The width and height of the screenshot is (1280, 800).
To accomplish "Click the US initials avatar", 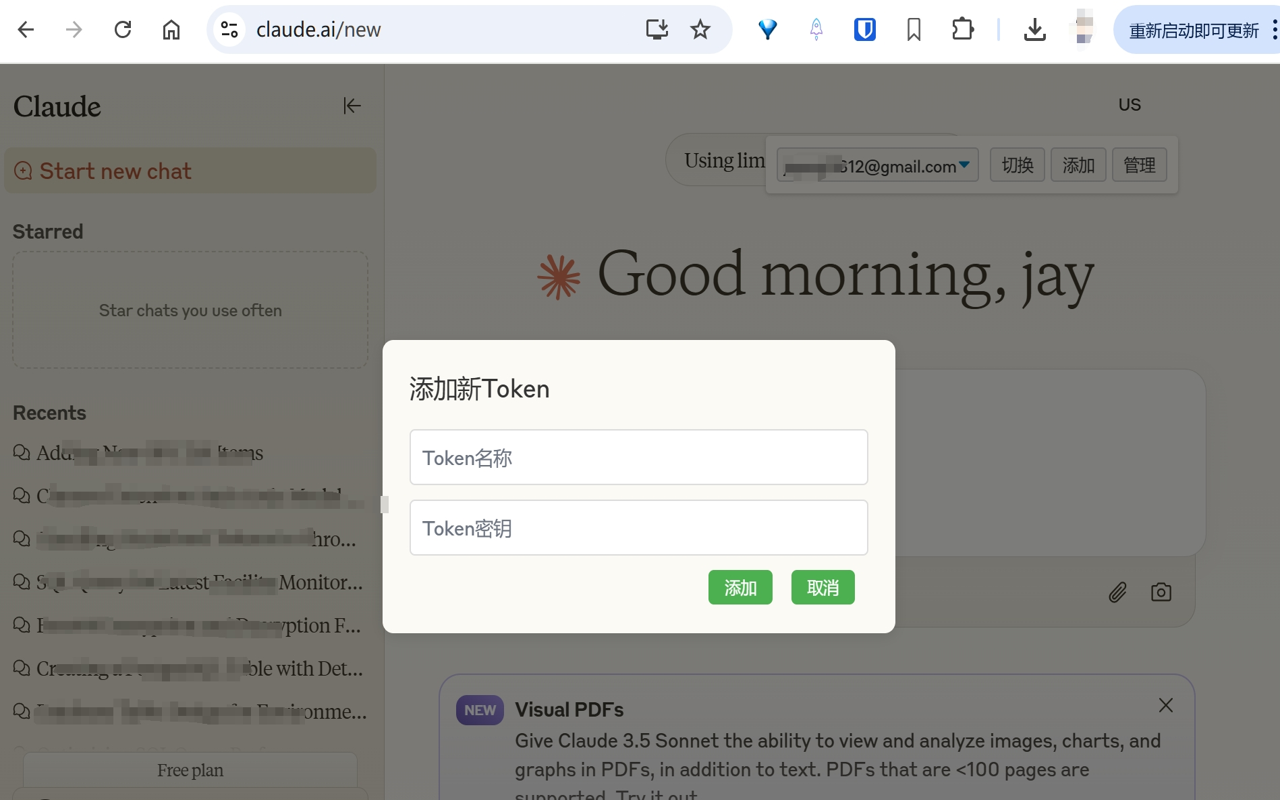I will click(1130, 104).
